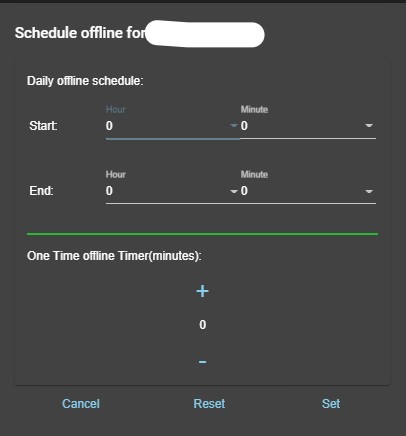Select the Start Hour value field

[173, 126]
